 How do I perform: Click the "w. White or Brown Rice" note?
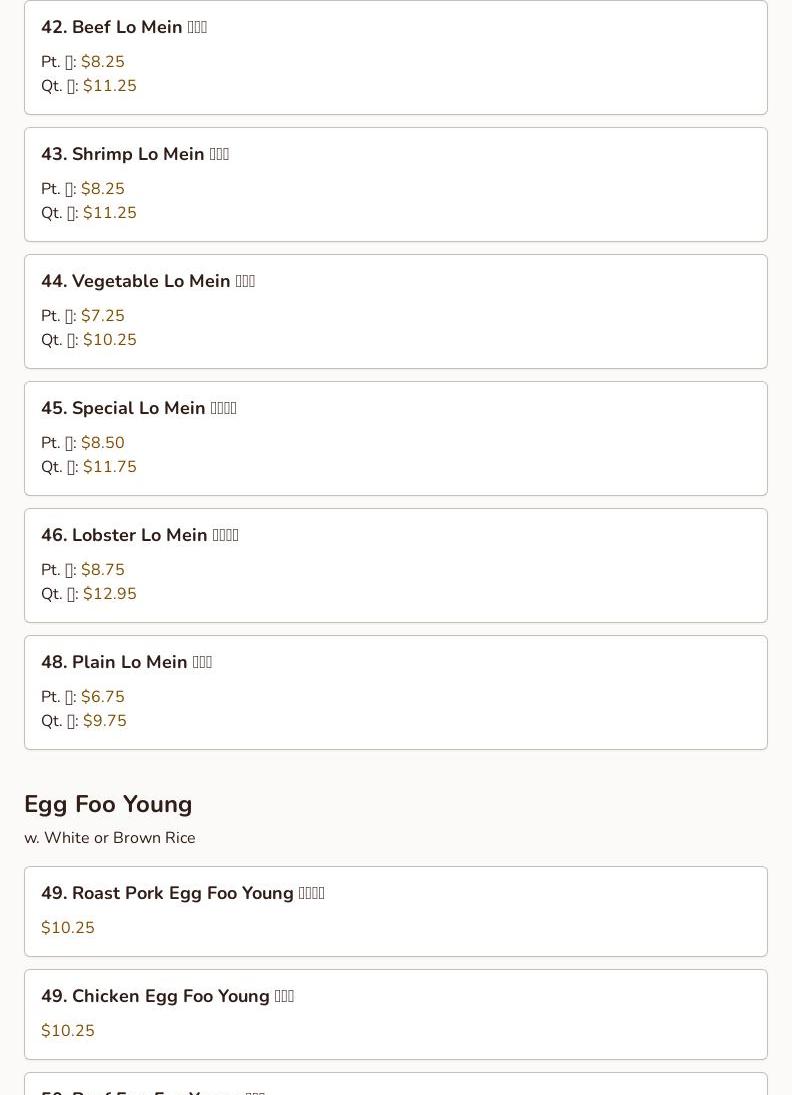click(x=110, y=838)
